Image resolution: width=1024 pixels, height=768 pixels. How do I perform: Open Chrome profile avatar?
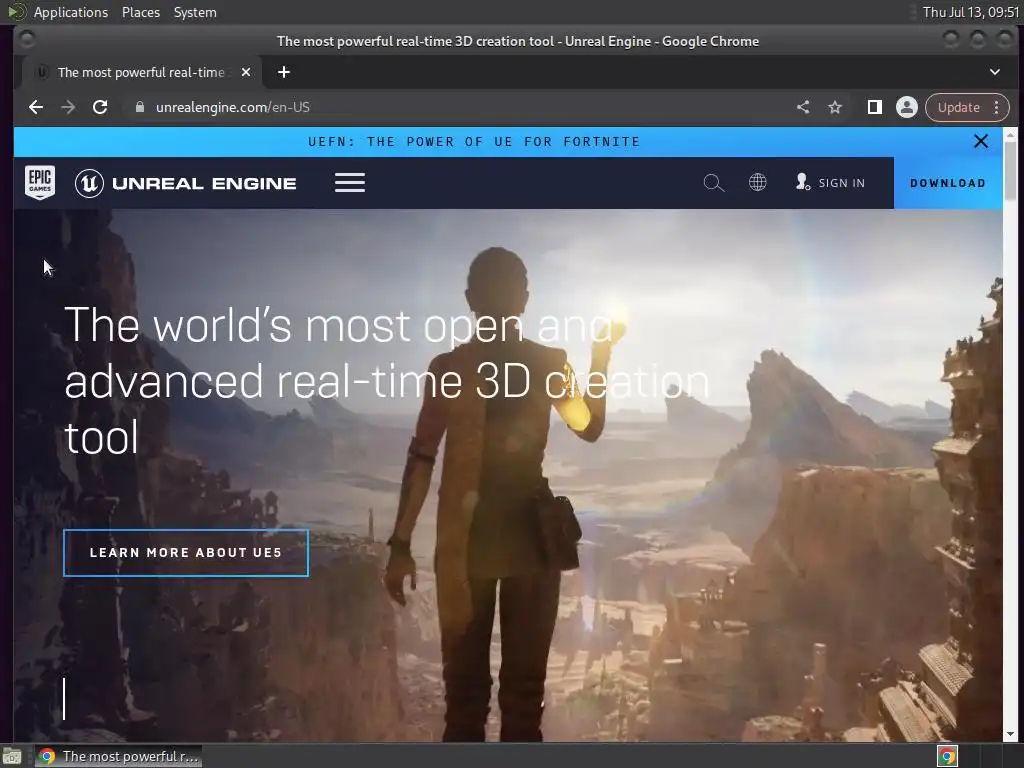pos(907,107)
